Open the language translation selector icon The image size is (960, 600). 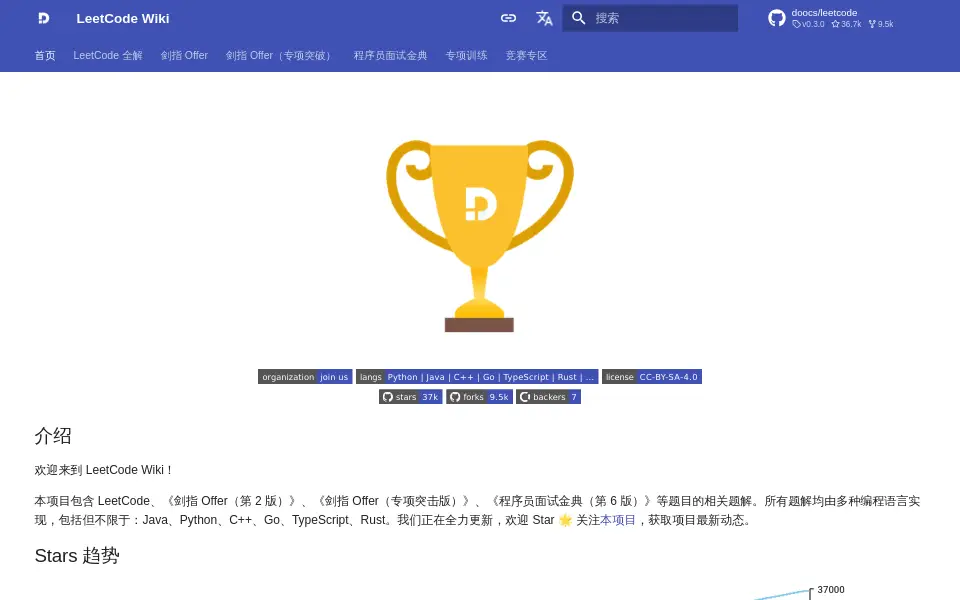(544, 18)
